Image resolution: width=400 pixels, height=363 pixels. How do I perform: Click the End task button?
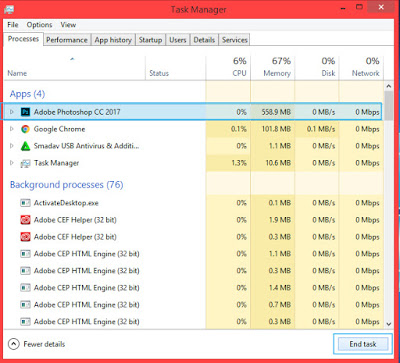[x=363, y=344]
